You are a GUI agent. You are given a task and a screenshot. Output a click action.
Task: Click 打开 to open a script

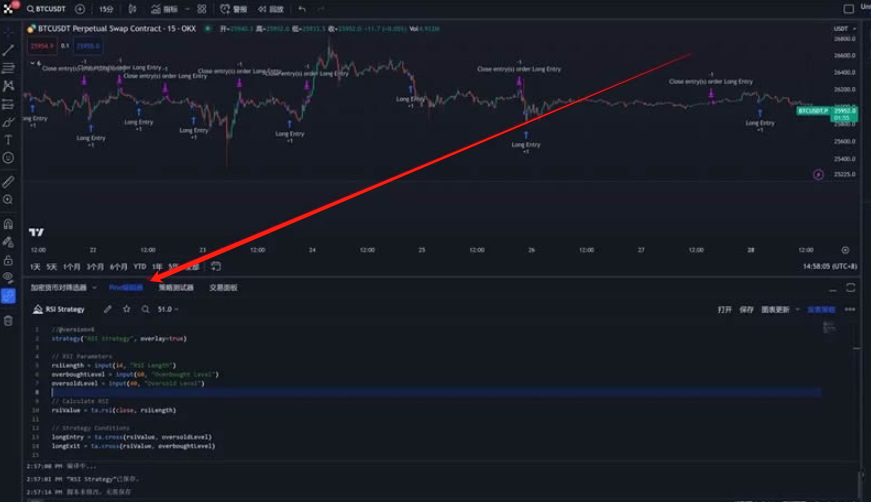coord(724,310)
